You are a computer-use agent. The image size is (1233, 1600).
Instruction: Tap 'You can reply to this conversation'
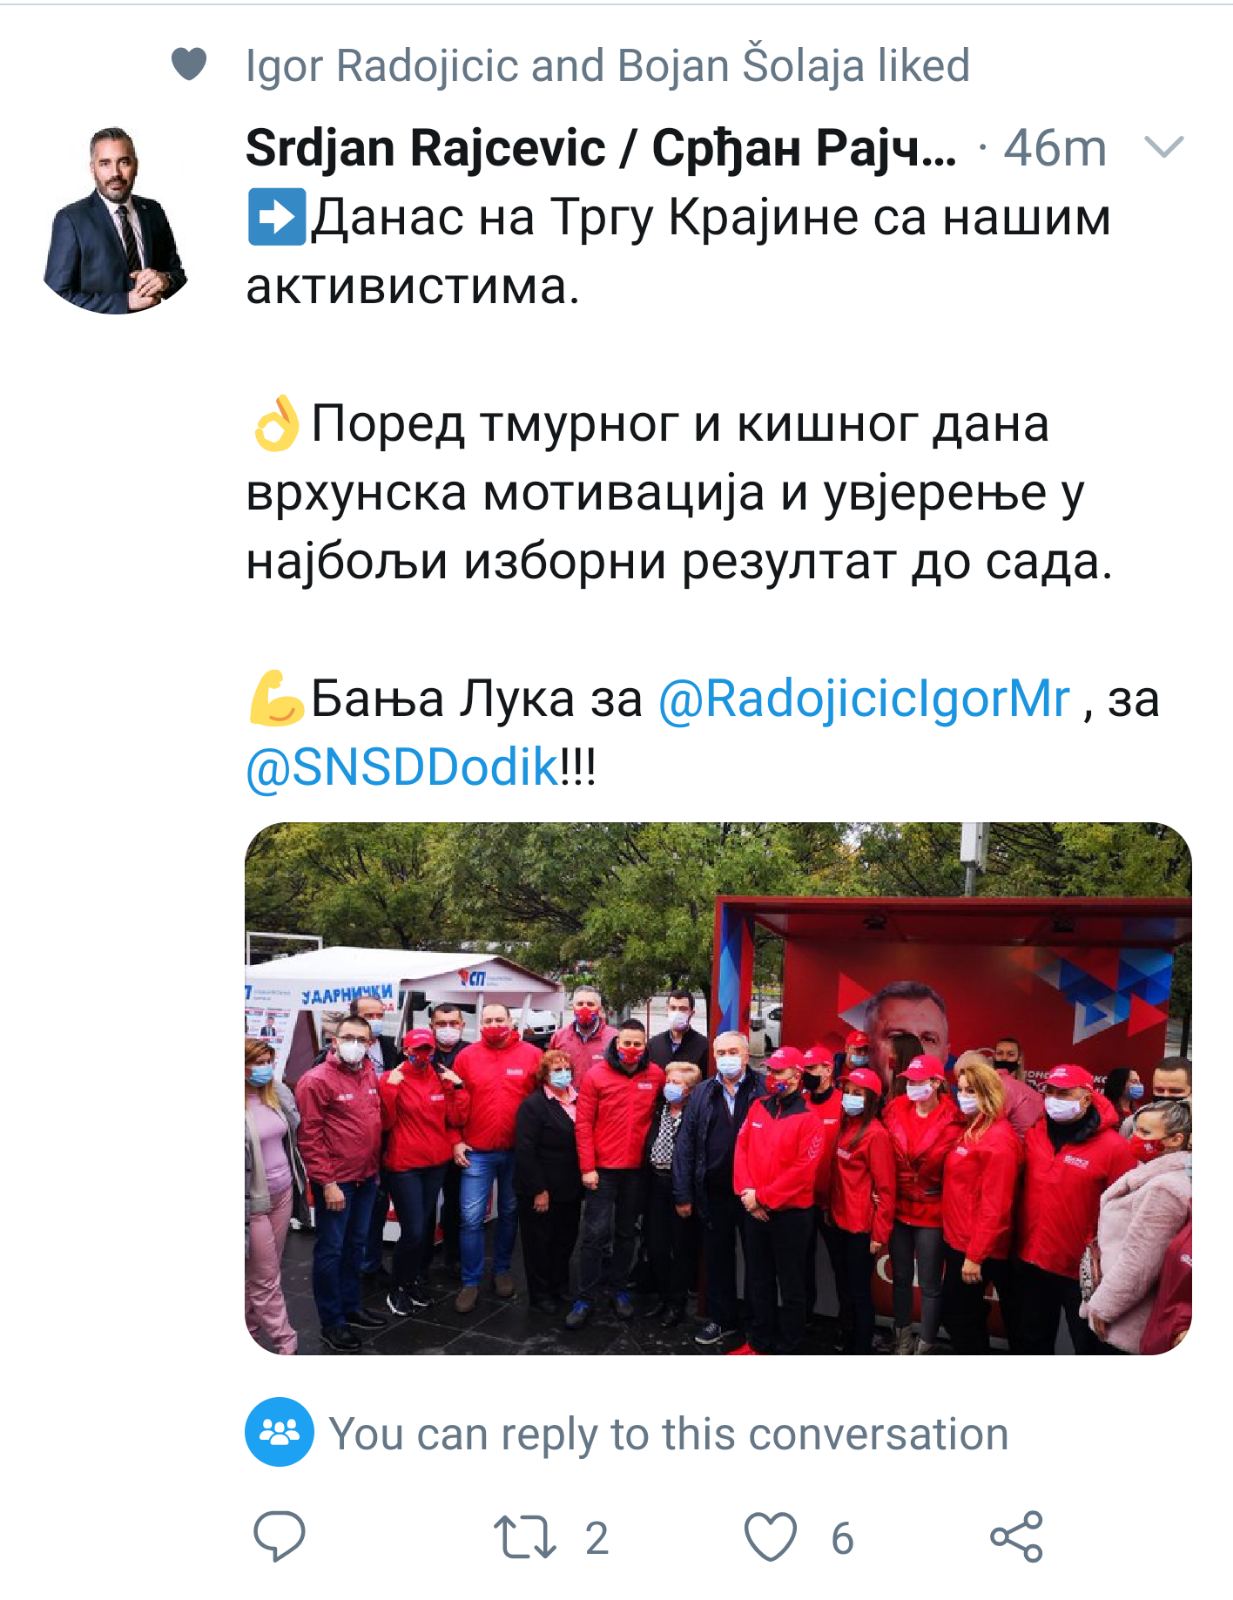668,1434
